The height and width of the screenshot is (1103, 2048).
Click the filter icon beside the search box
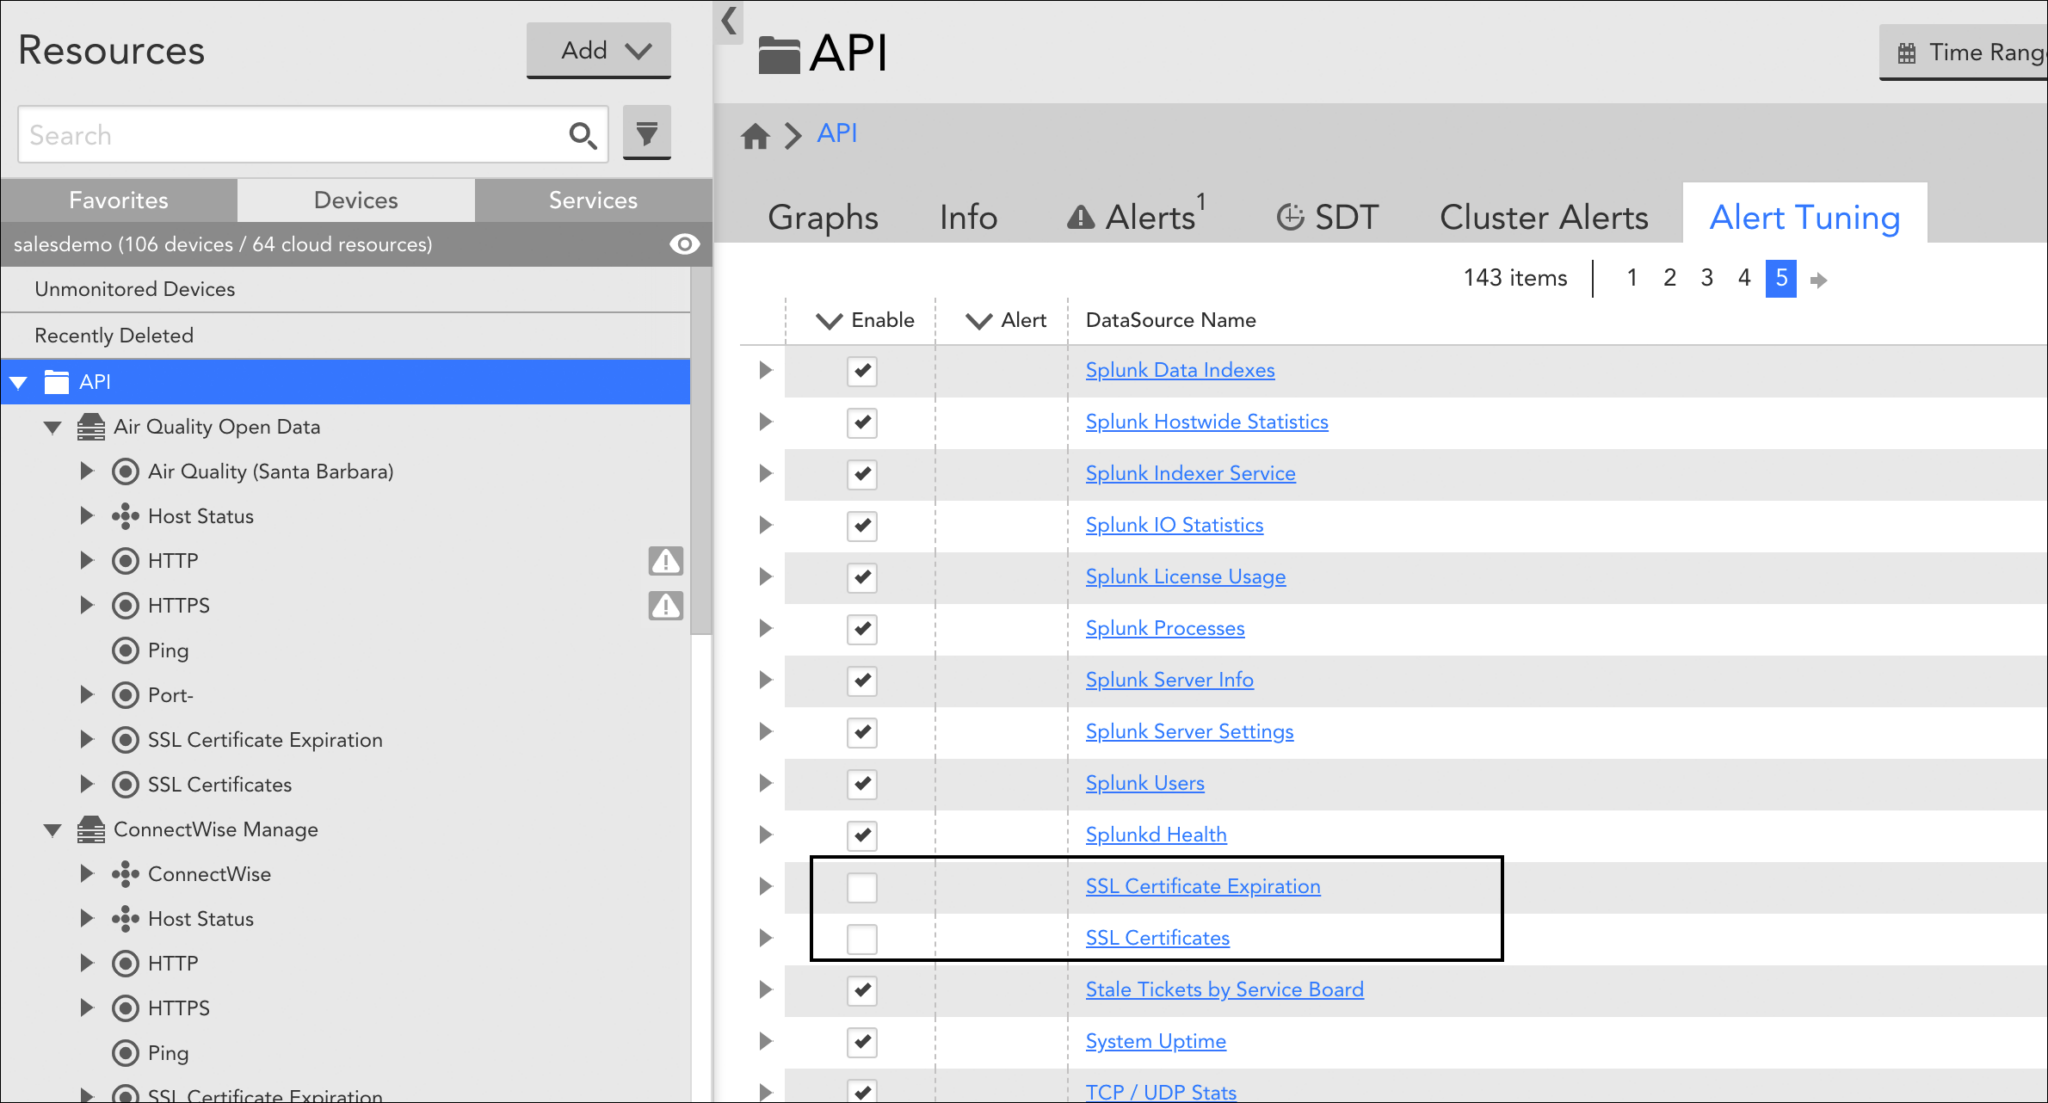[x=647, y=133]
